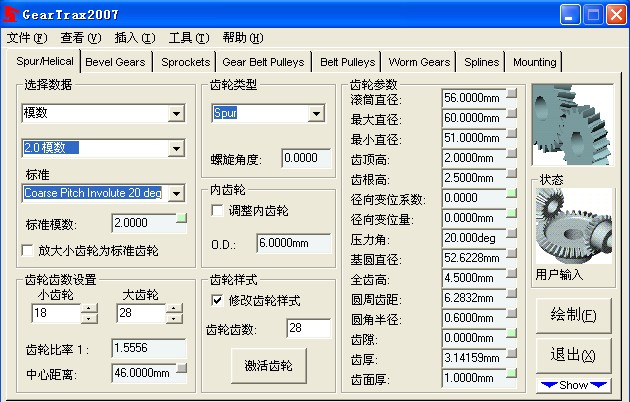Increase 大齿轮 tooth count with up arrow

[x=174, y=308]
